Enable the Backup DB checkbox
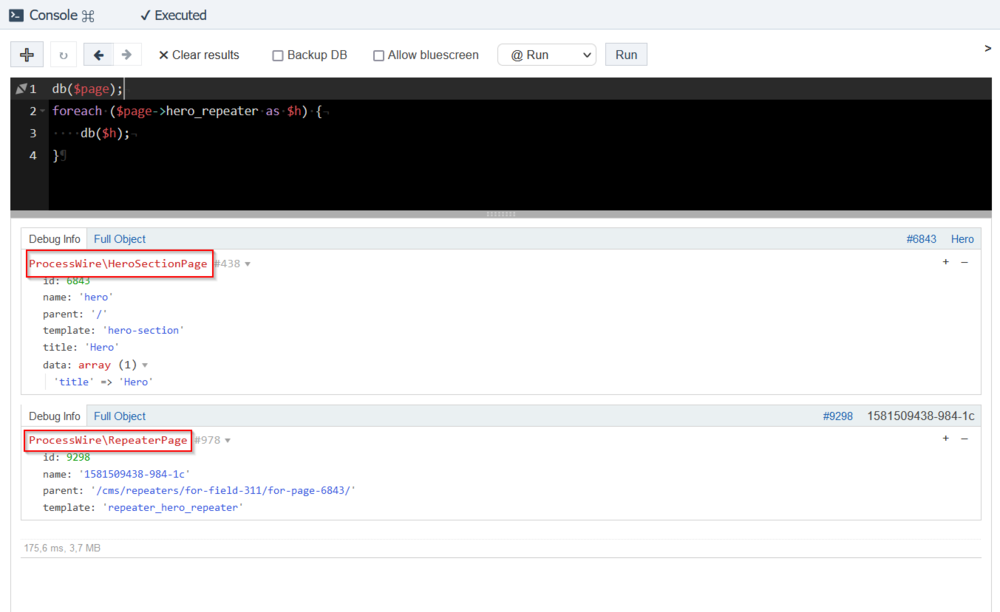The image size is (1000, 612). tap(278, 56)
